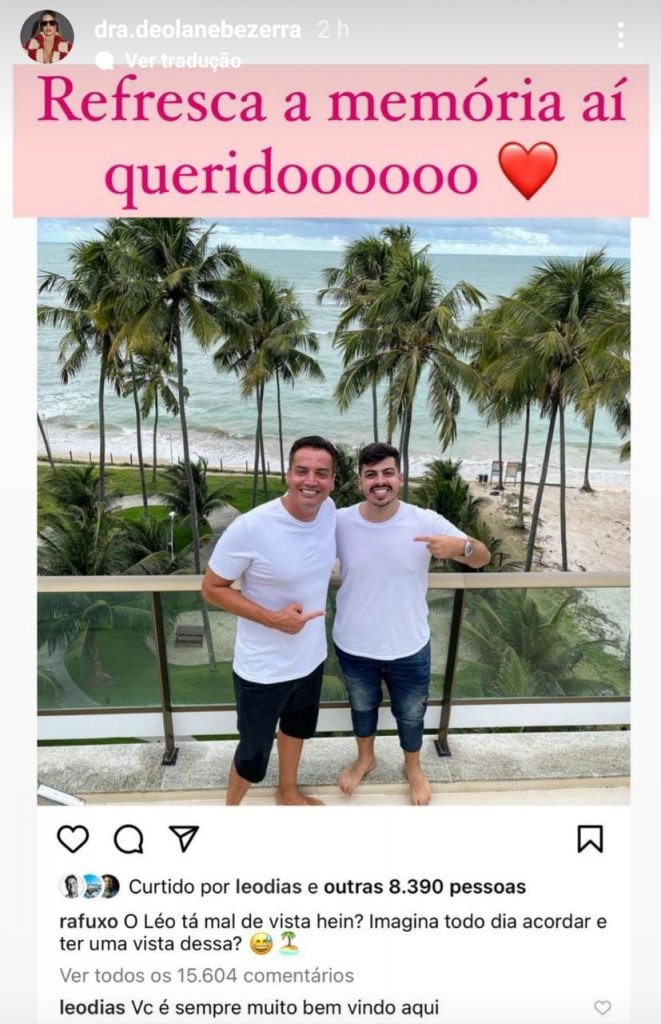Like the post with heart icon
Image resolution: width=661 pixels, height=1024 pixels.
coord(73,839)
